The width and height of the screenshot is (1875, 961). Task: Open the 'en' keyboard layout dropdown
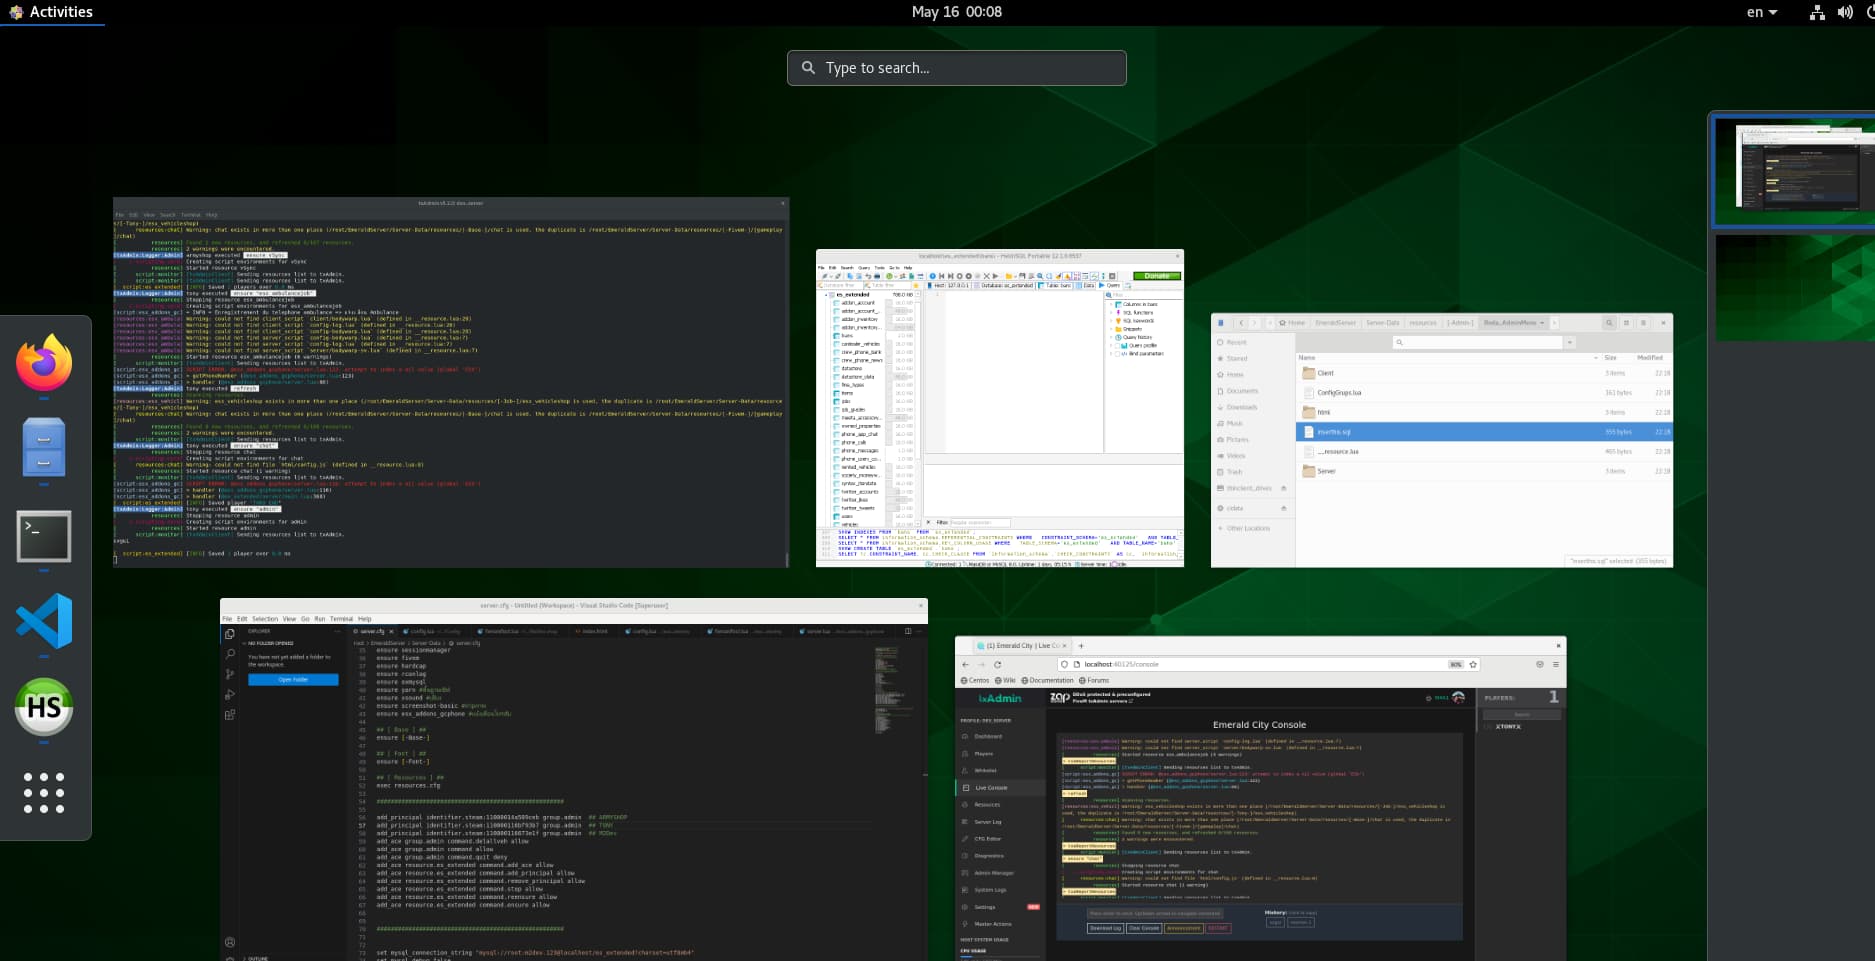tap(1762, 12)
